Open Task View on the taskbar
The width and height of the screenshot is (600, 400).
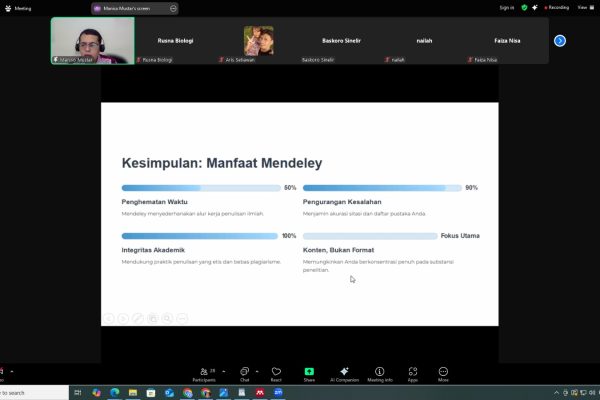[78, 392]
